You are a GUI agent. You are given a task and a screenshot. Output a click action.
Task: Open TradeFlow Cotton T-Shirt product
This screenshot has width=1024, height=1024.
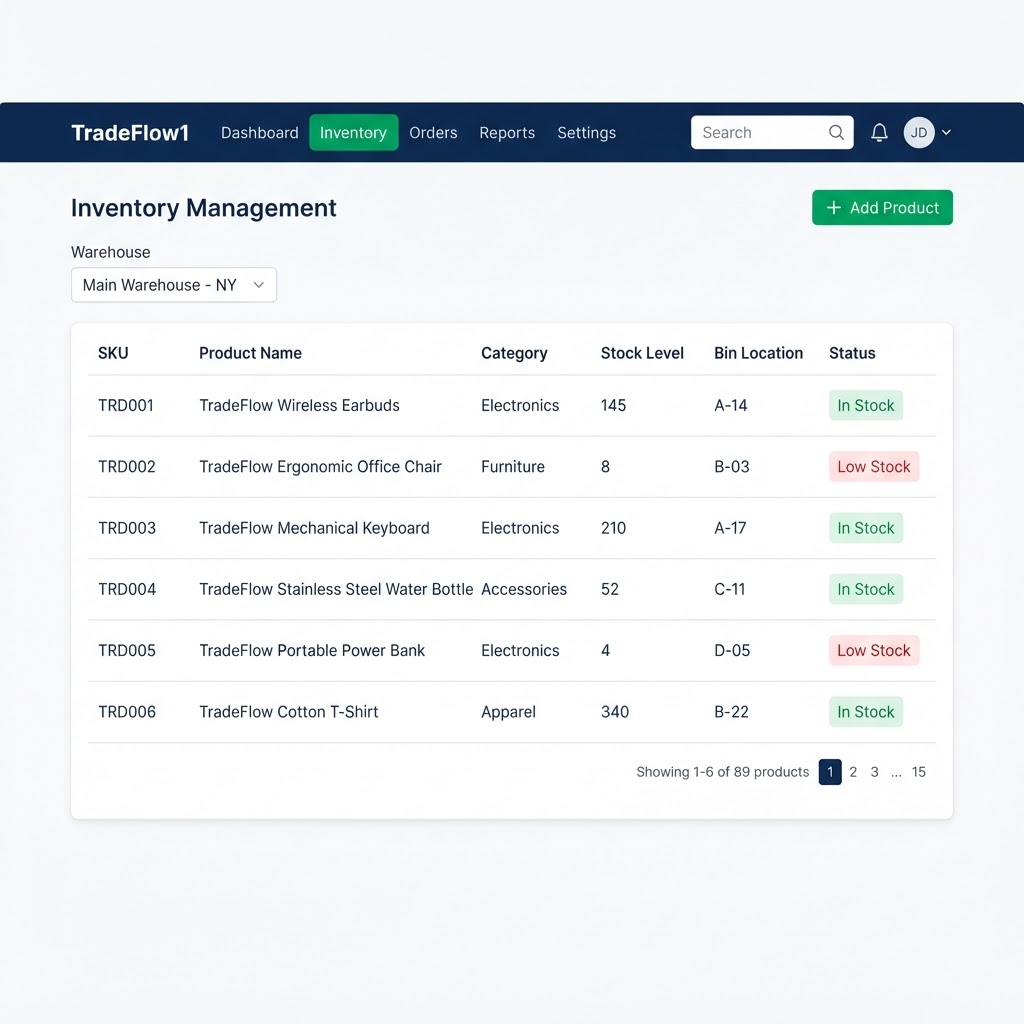click(x=289, y=712)
